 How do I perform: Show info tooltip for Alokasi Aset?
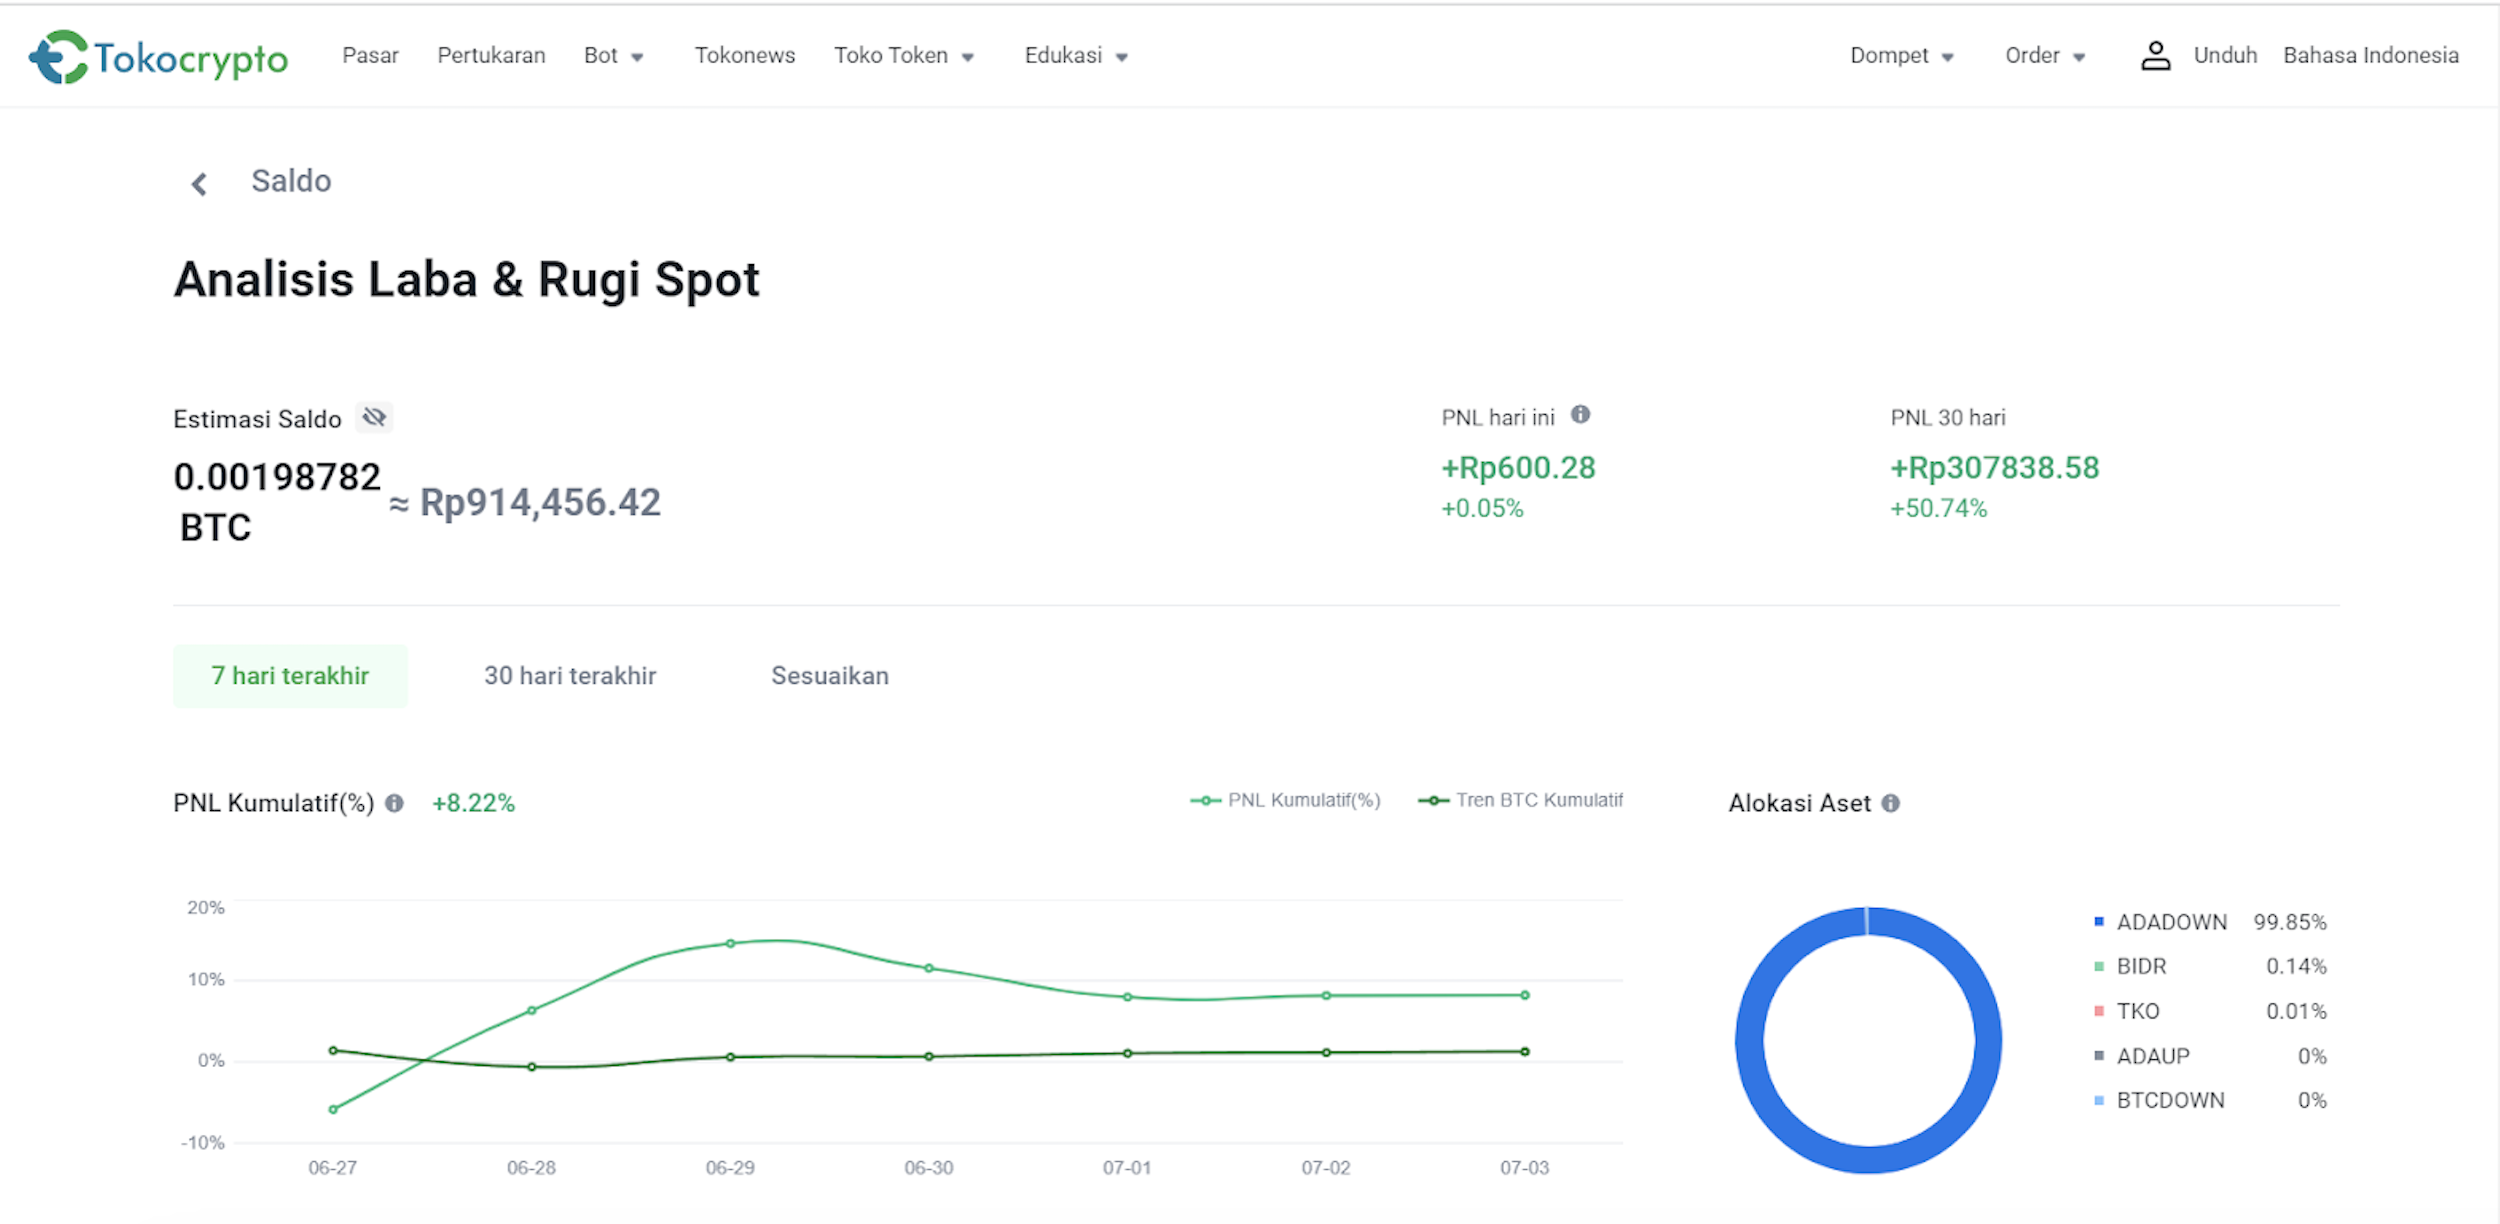pos(1890,803)
